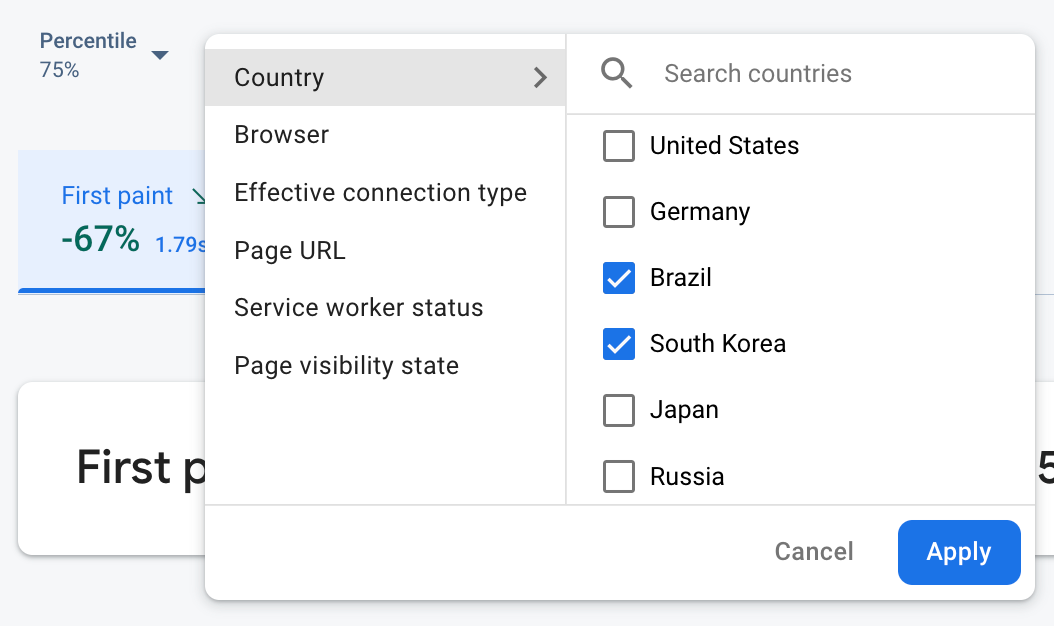The height and width of the screenshot is (626, 1054).
Task: Uncheck the Brazil checkbox
Action: point(619,278)
